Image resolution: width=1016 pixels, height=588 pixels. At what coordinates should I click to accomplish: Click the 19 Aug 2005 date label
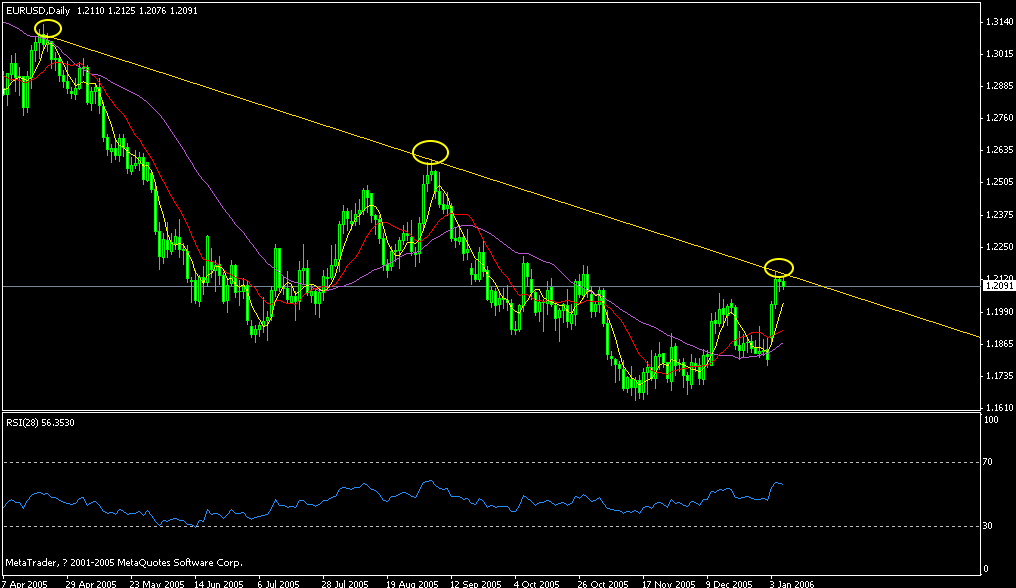click(x=412, y=583)
